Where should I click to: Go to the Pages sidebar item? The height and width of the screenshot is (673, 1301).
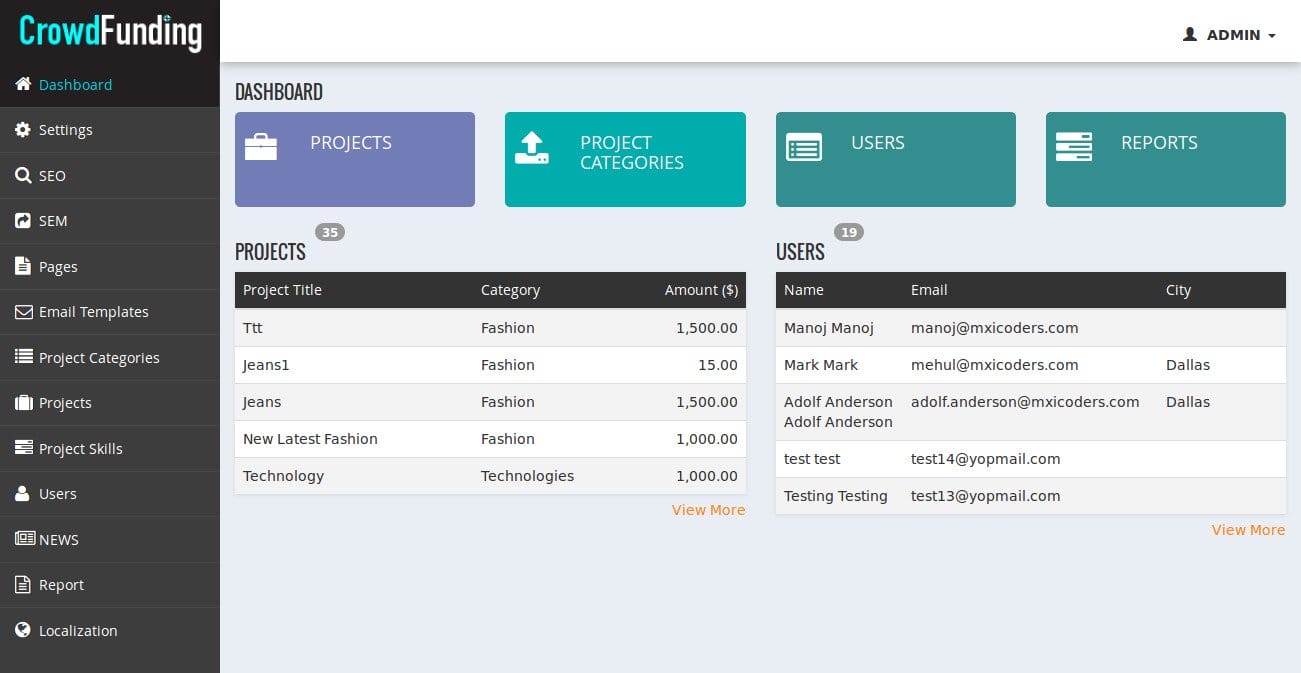[x=57, y=267]
